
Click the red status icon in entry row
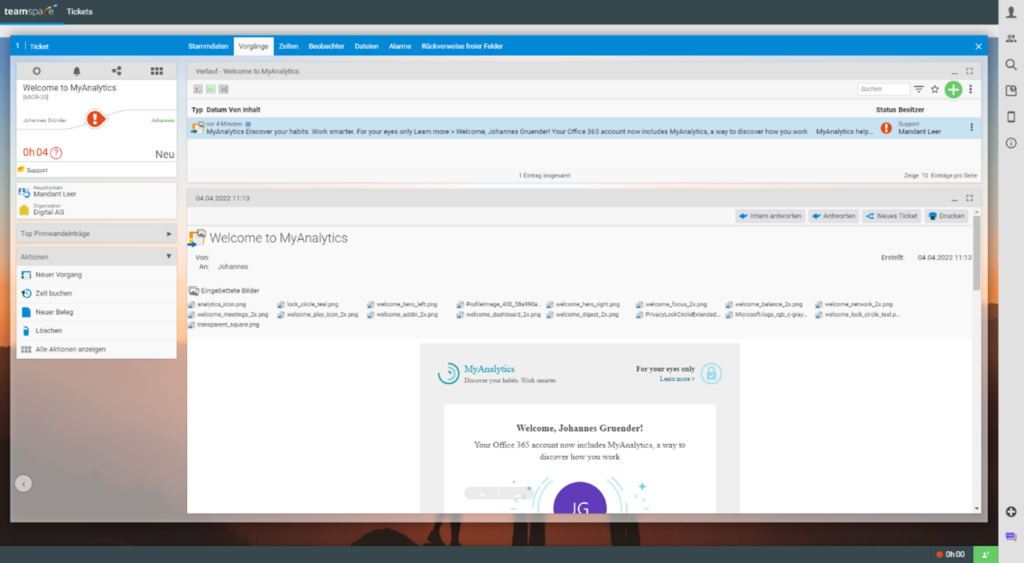tap(886, 128)
